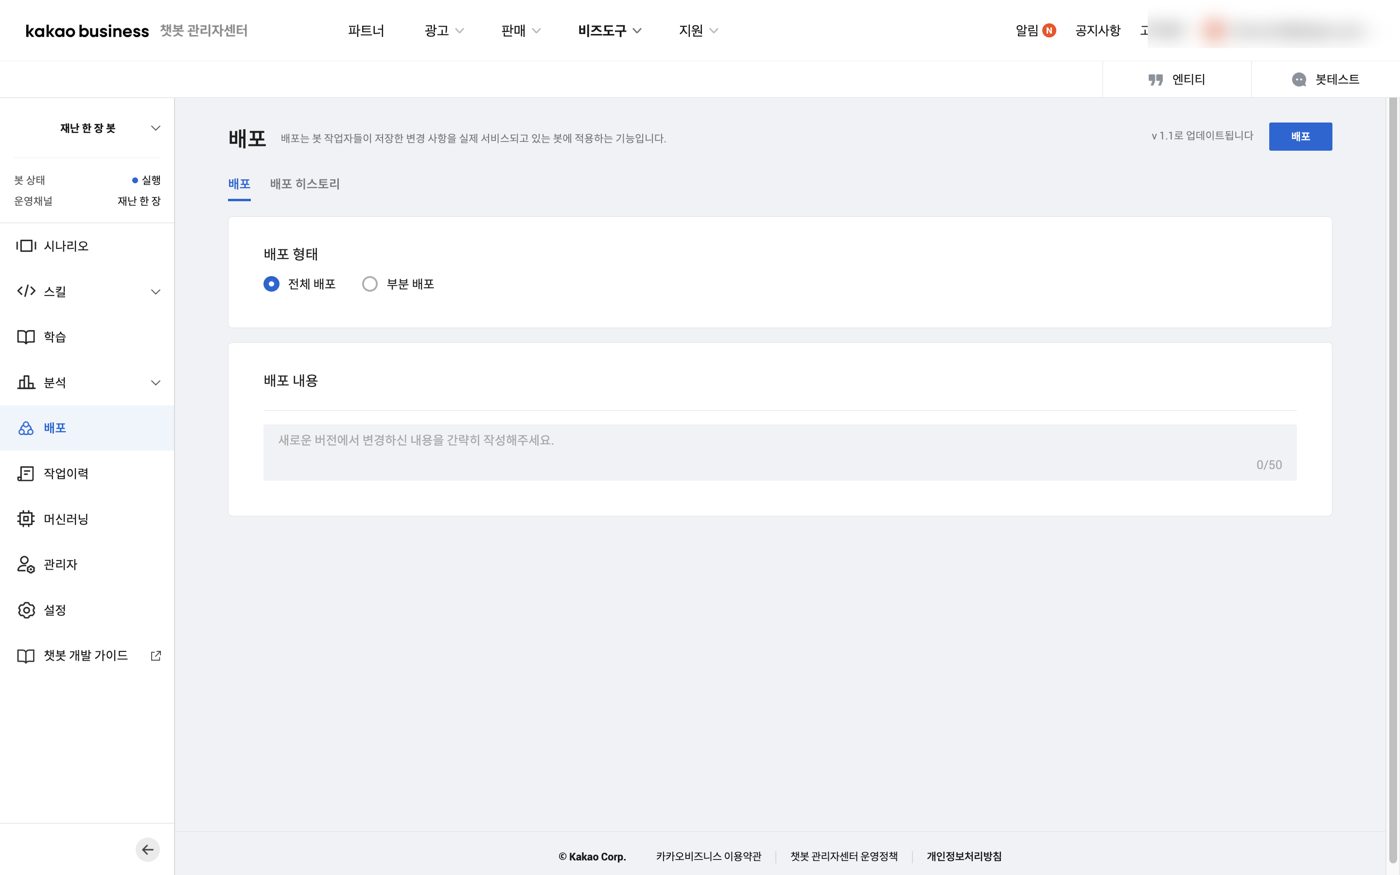The width and height of the screenshot is (1400, 875).
Task: Click the vertical page scrollbar
Action: (x=1393, y=480)
